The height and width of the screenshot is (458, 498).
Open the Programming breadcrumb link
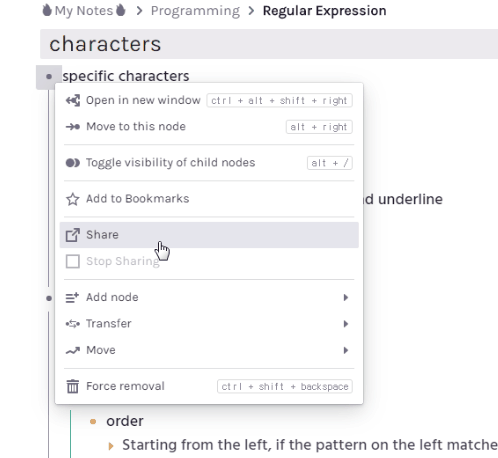coord(195,11)
